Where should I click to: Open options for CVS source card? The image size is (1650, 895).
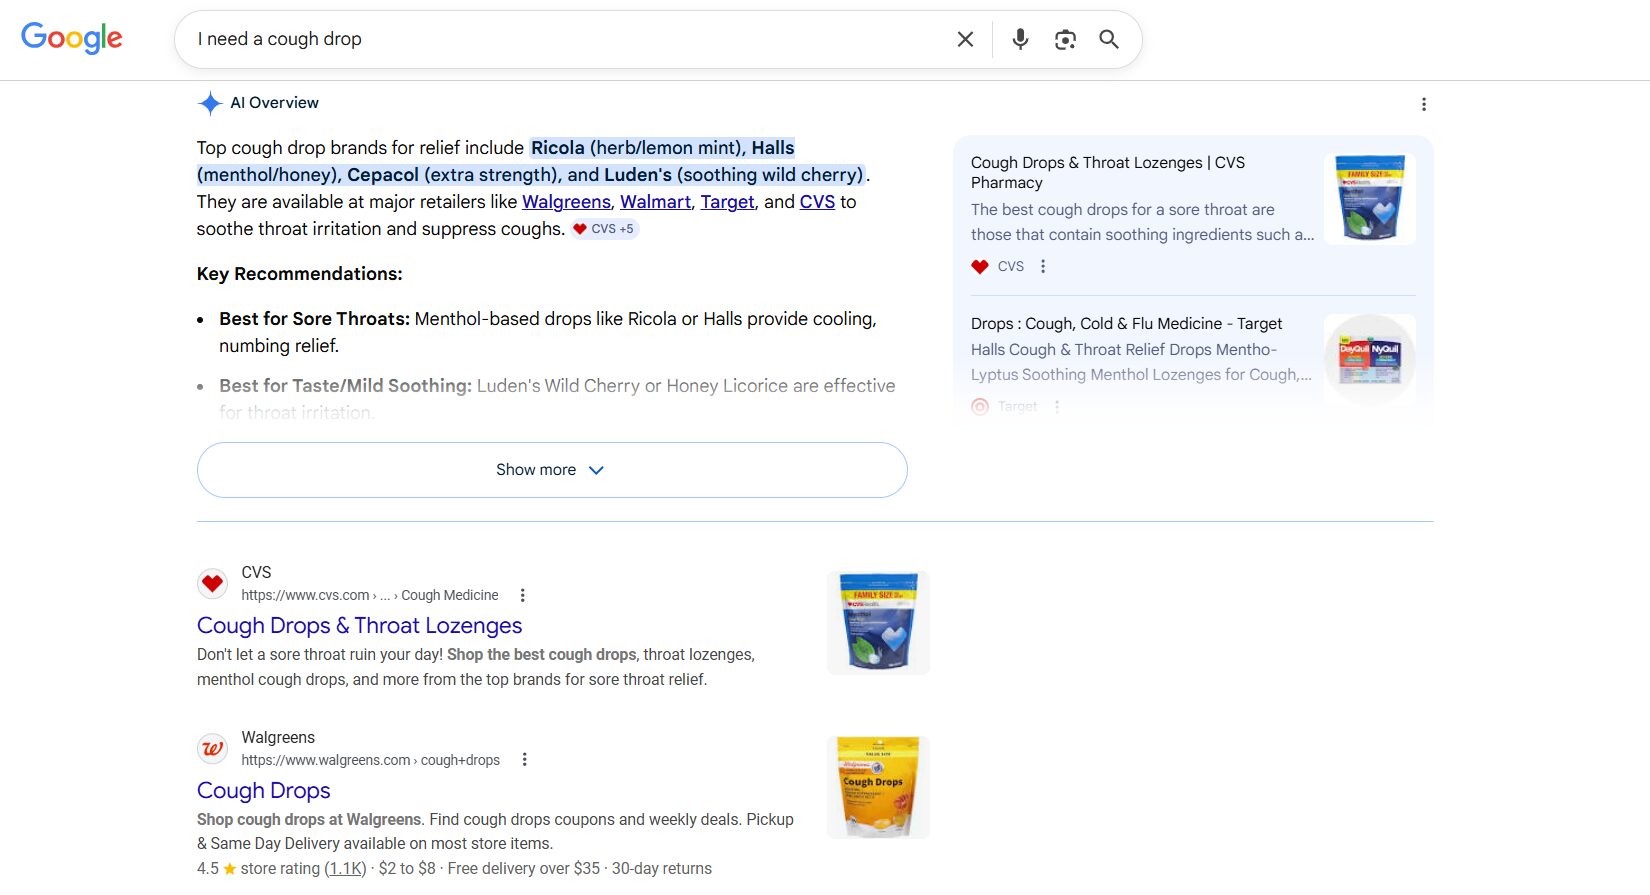point(1043,266)
